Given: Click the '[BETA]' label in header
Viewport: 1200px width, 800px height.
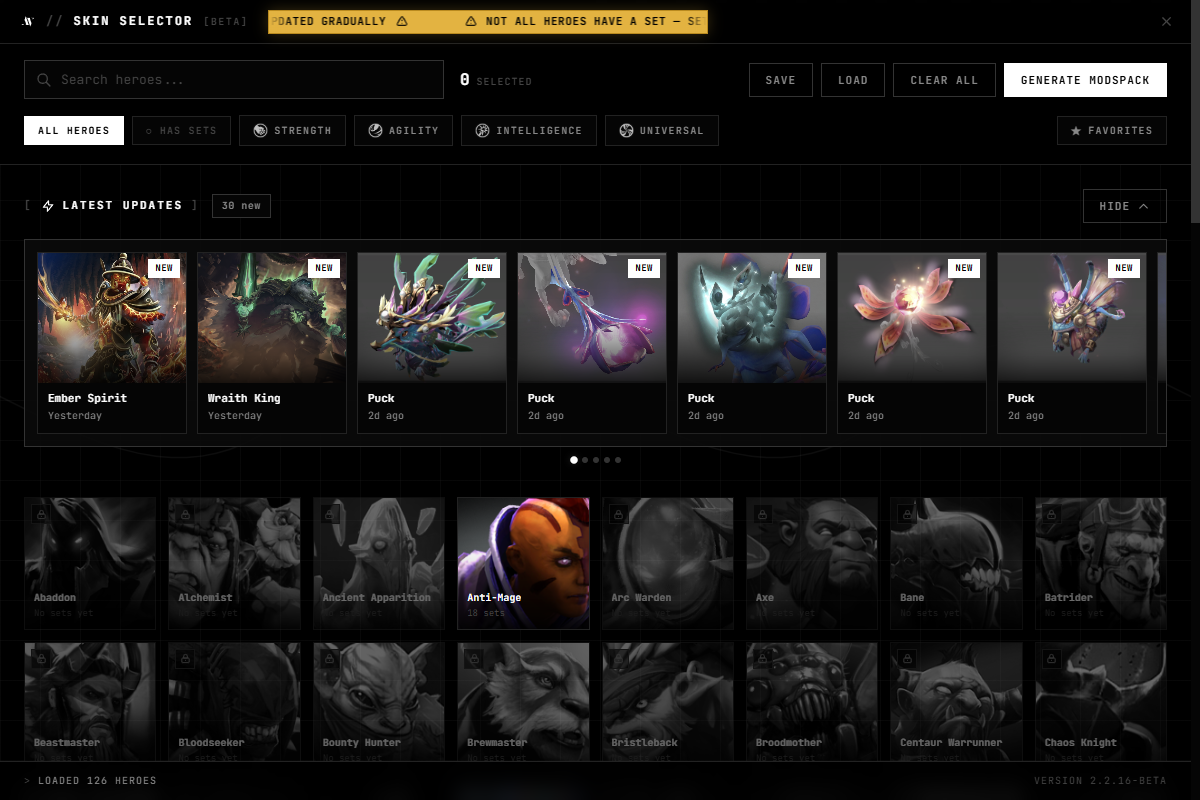Looking at the screenshot, I should [225, 21].
